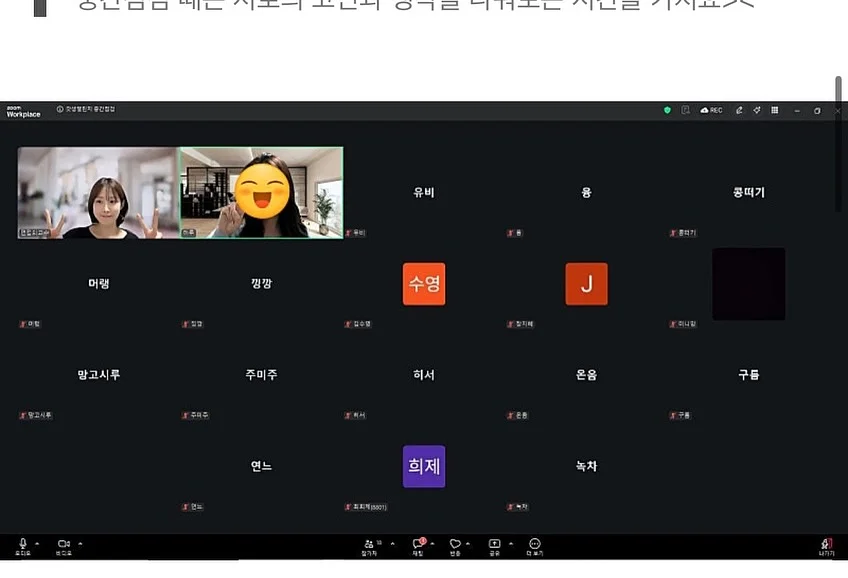Expand video options arrow beside camera

point(80,543)
